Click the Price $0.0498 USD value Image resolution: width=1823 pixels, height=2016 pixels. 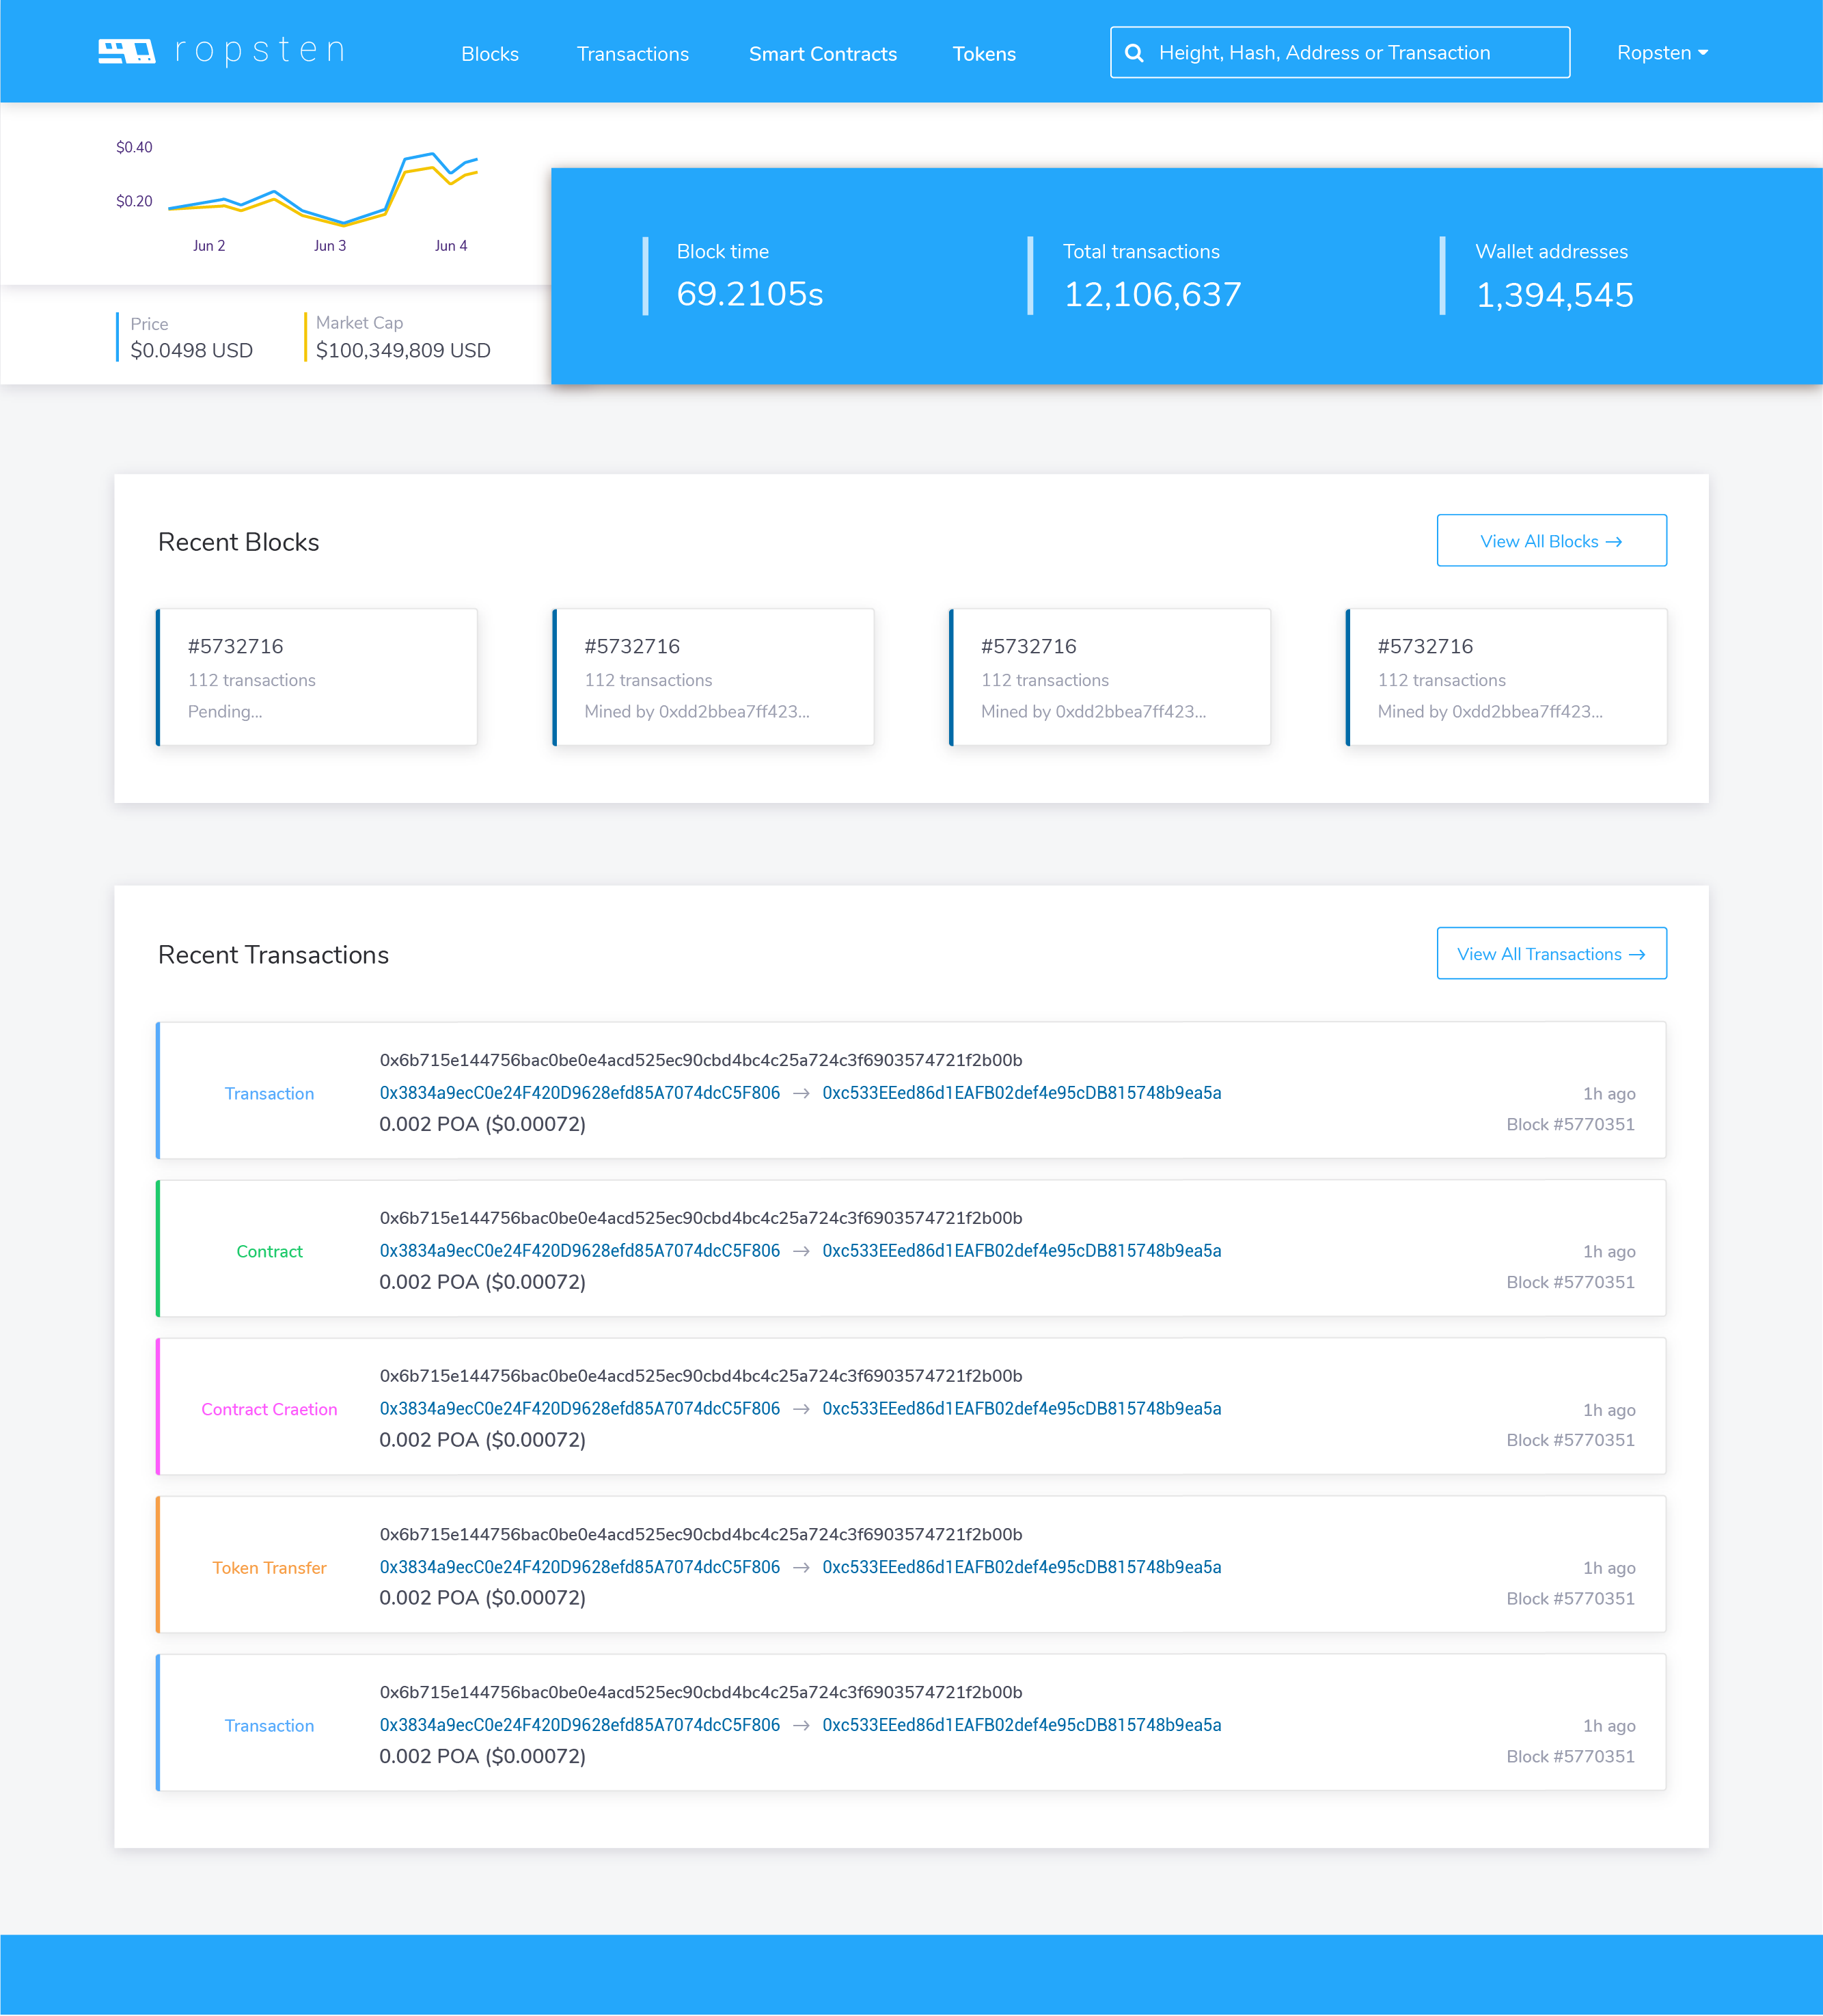(x=191, y=350)
